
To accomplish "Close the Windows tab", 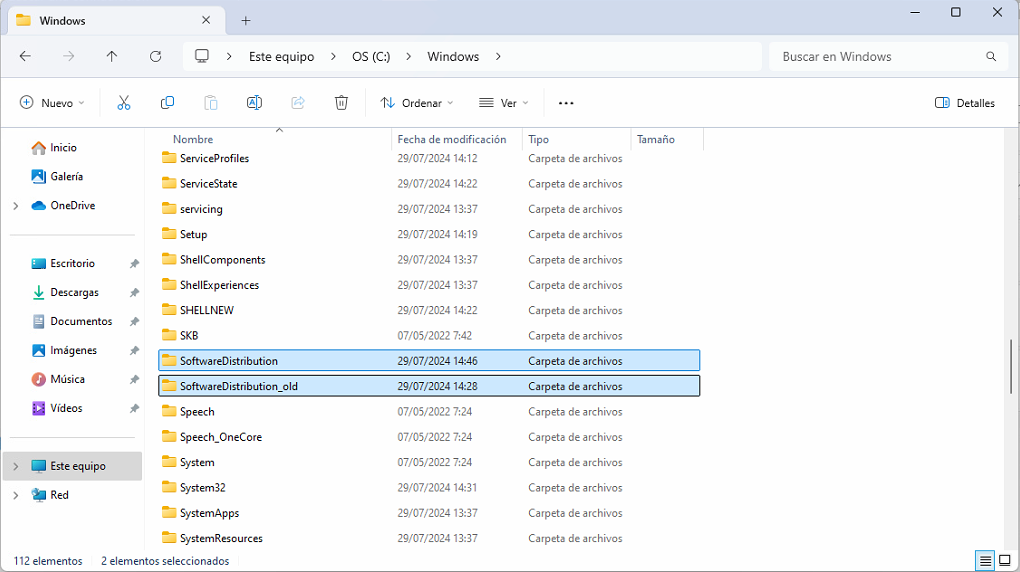I will click(x=206, y=20).
